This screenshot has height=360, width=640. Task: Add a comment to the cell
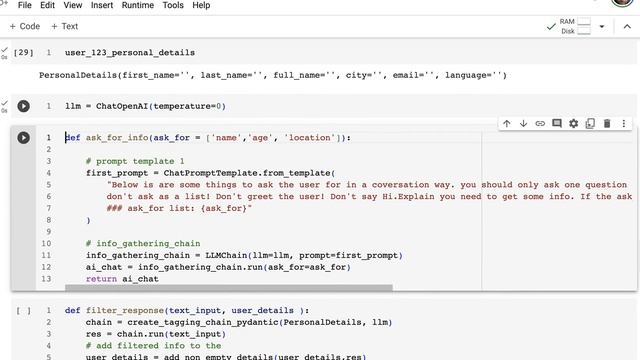point(557,124)
